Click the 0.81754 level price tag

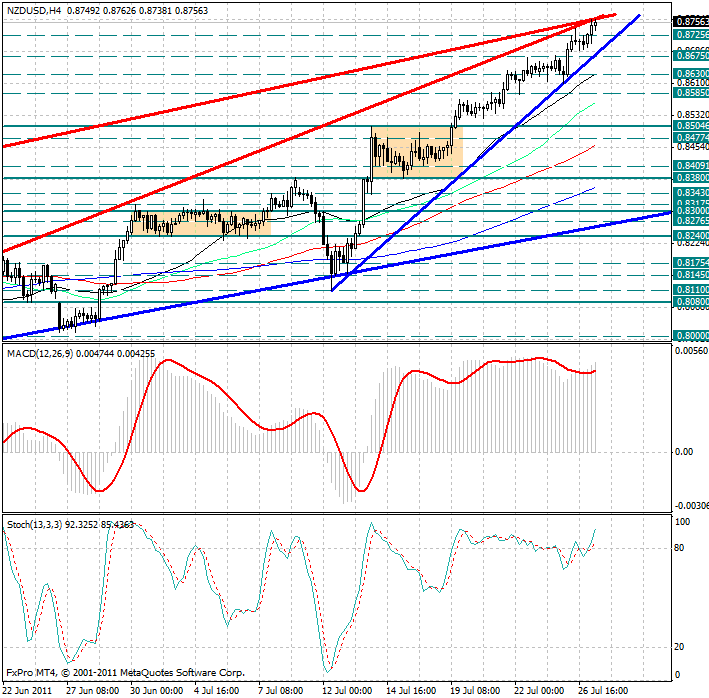(691, 263)
